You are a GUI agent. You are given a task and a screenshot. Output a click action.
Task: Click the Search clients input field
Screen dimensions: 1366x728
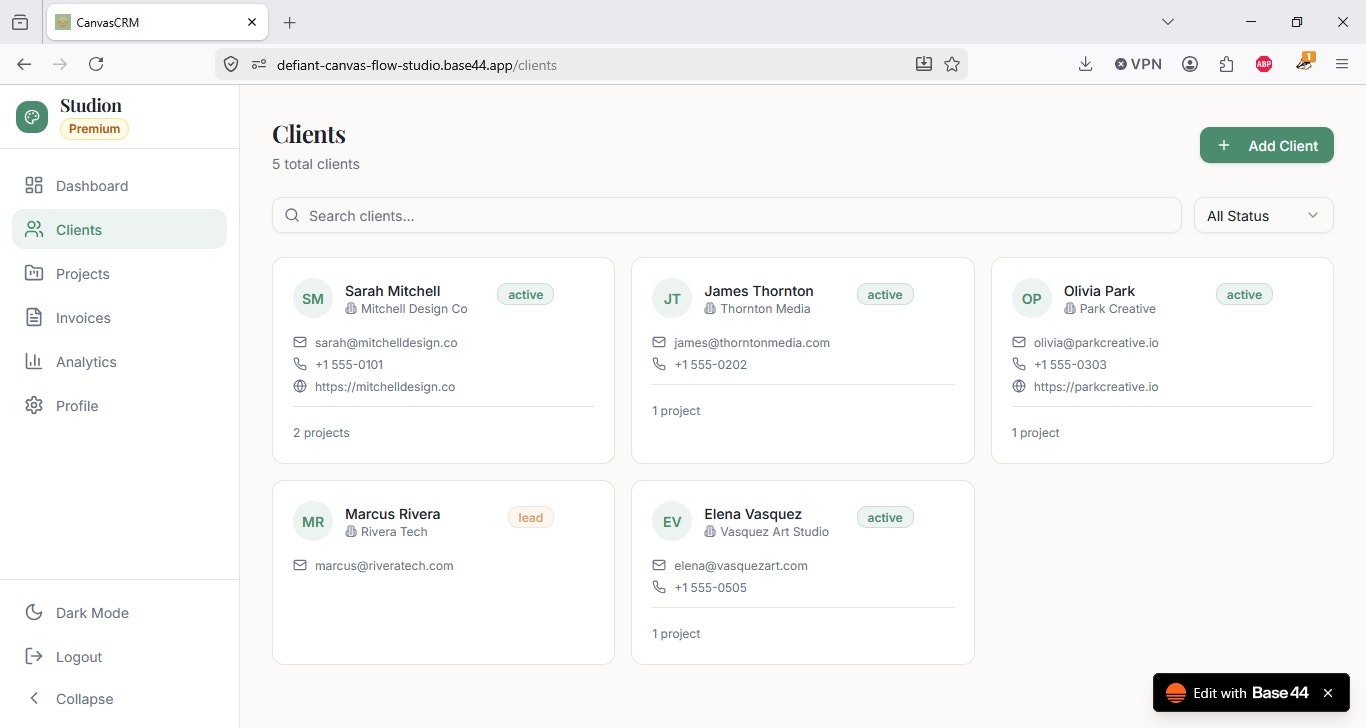coord(727,215)
